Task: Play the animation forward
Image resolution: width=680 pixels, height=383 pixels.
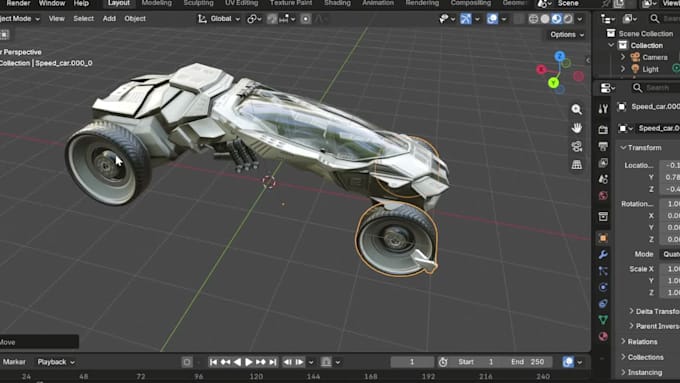Action: coord(249,362)
